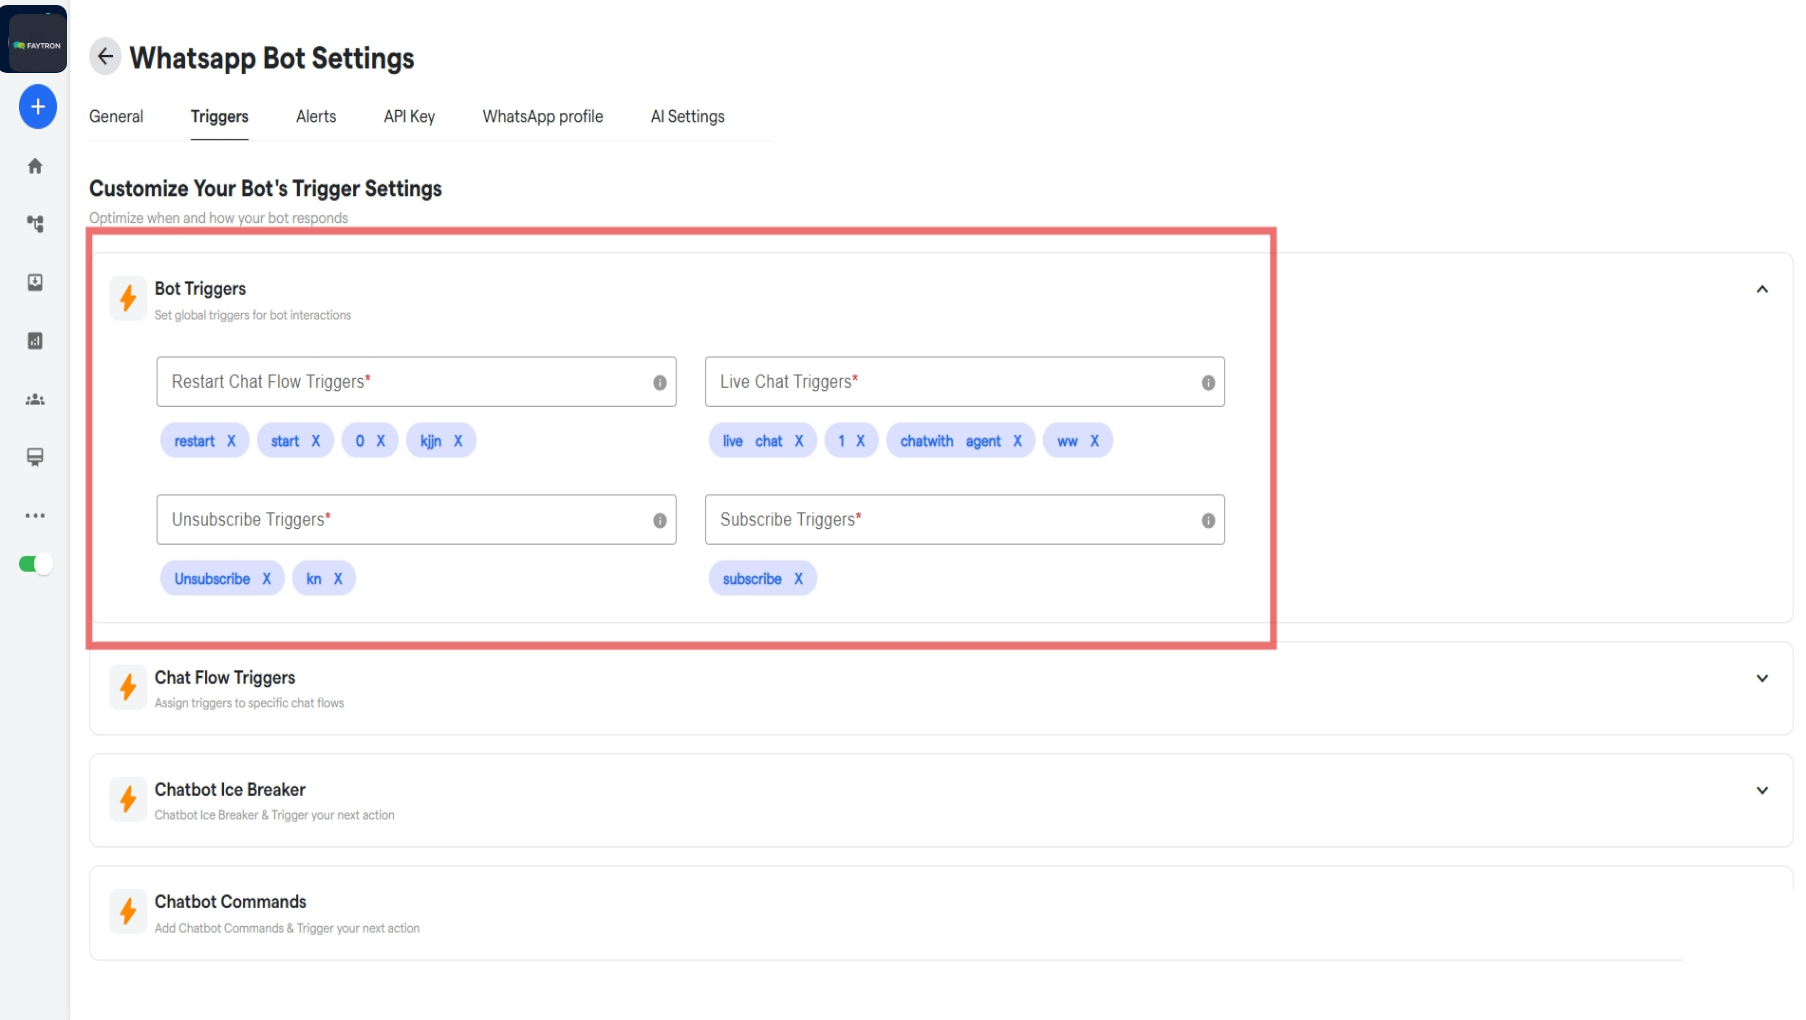The image size is (1806, 1020).
Task: Click the Chatbot Commands lightning icon
Action: coord(128,911)
